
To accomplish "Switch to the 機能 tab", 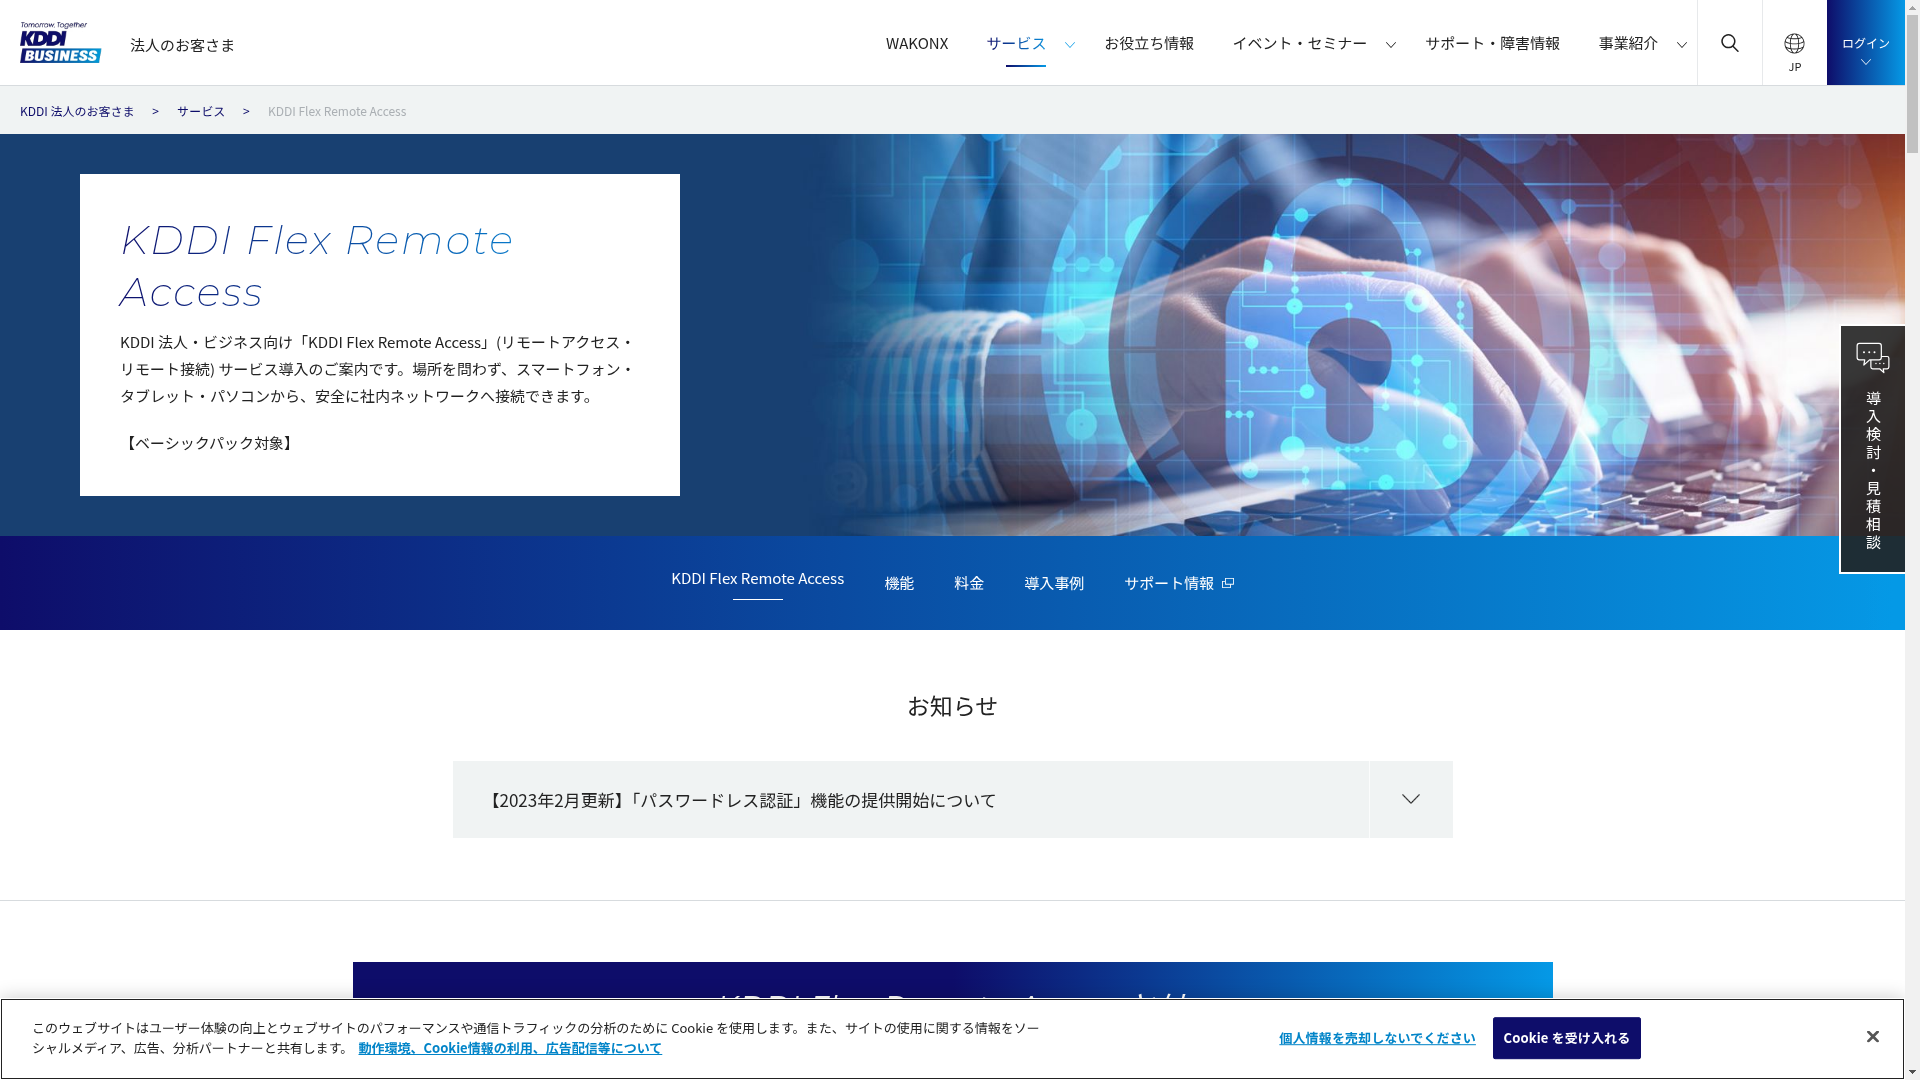I will pyautogui.click(x=899, y=583).
